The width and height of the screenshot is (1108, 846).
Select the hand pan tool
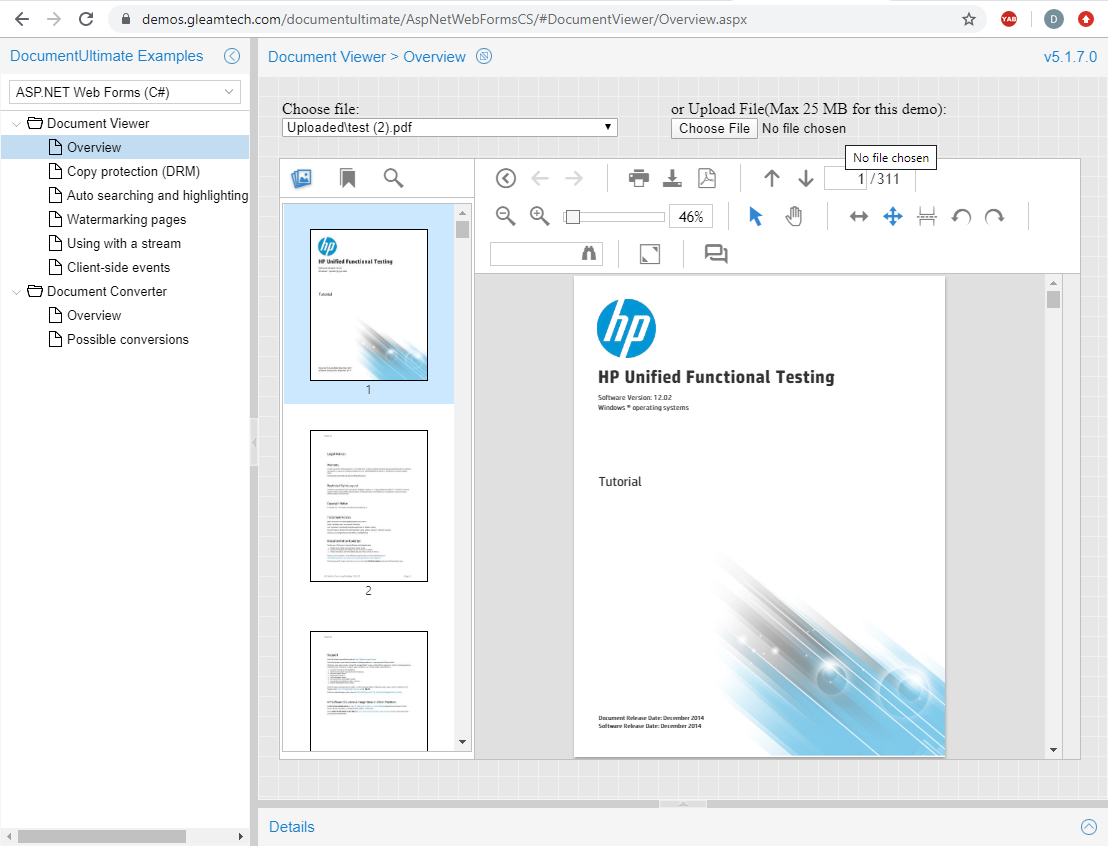[794, 216]
